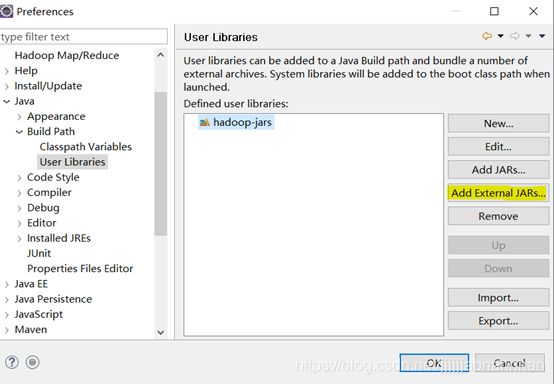Collapse the Java tree node
This screenshot has width=554, height=384.
pos(7,101)
